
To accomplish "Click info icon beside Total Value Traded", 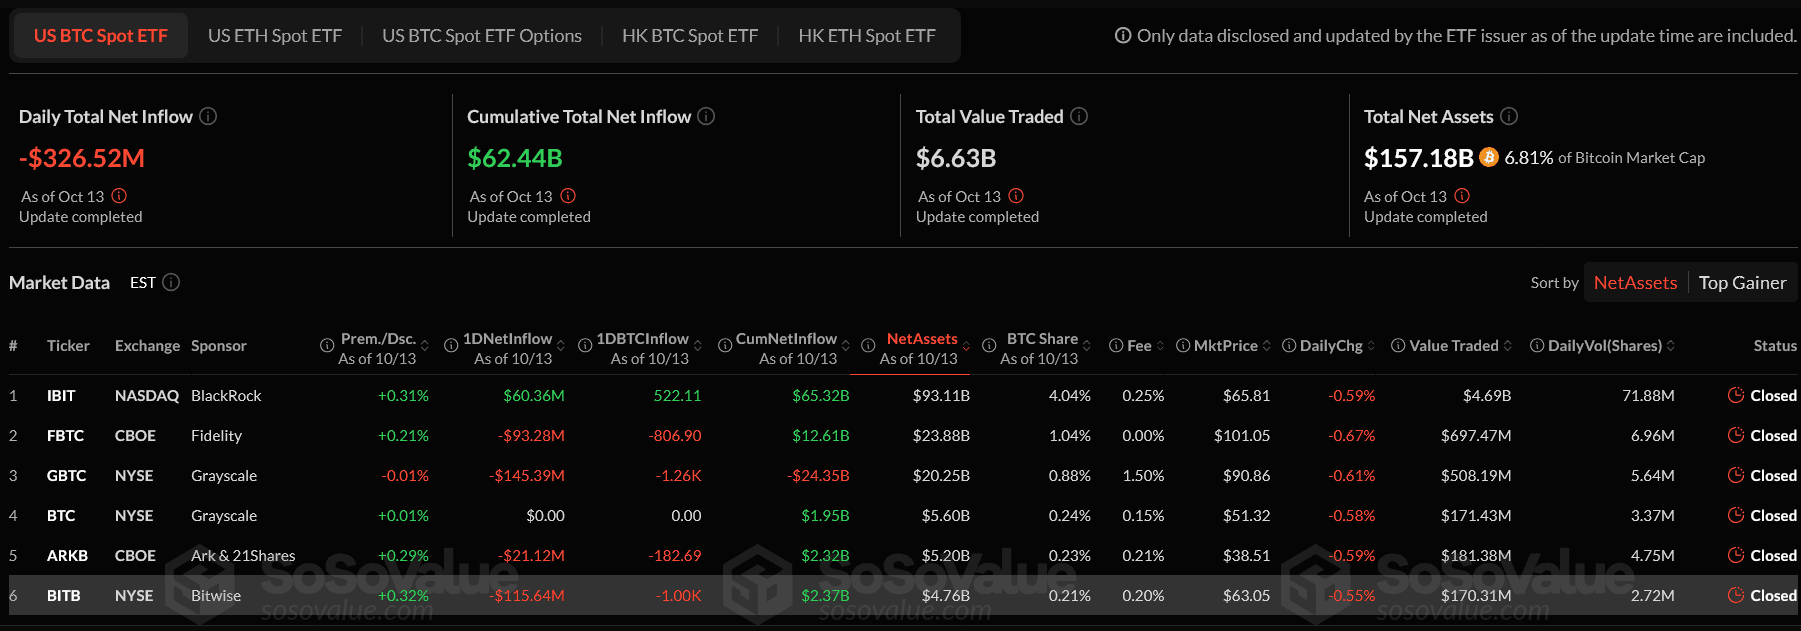I will coord(1079,116).
